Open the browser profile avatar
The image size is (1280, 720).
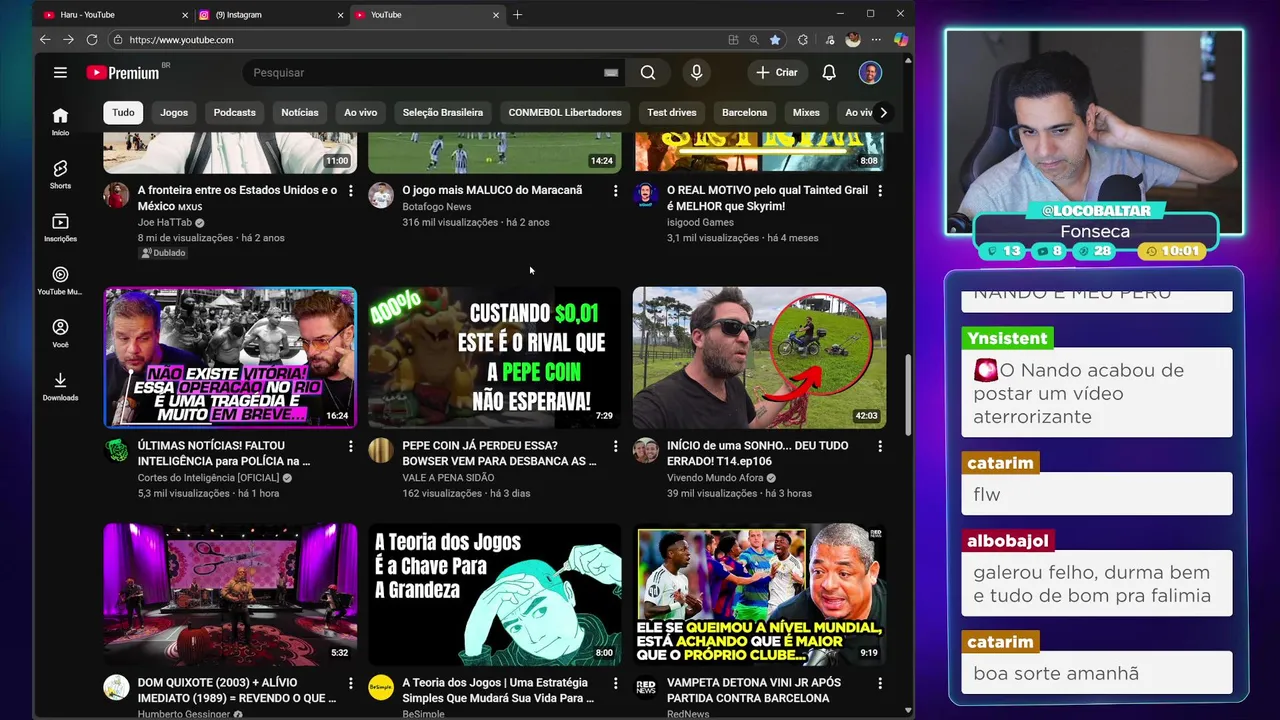(x=852, y=40)
